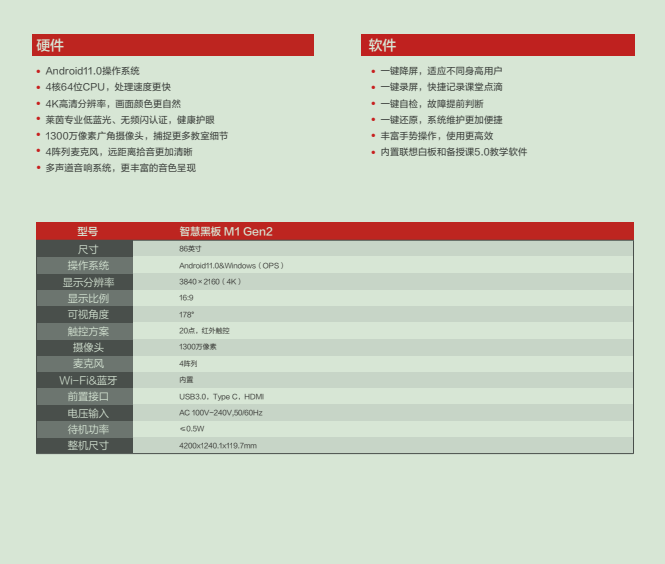The height and width of the screenshot is (564, 665).
Task: Select the 尺寸 row label
Action: point(85,249)
